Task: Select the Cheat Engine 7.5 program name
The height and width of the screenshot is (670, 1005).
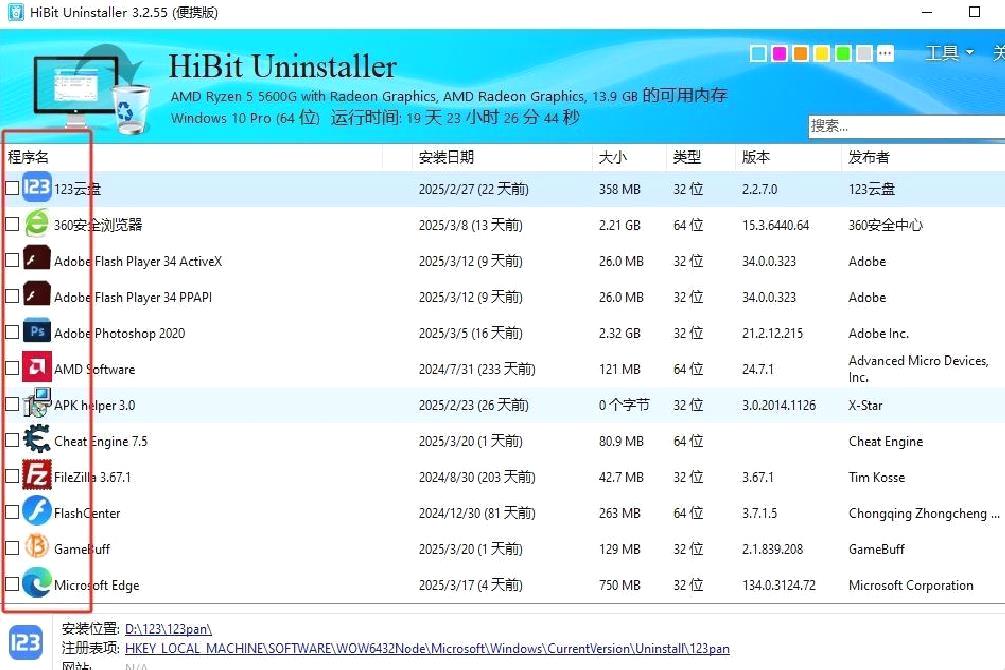Action: click(x=101, y=441)
